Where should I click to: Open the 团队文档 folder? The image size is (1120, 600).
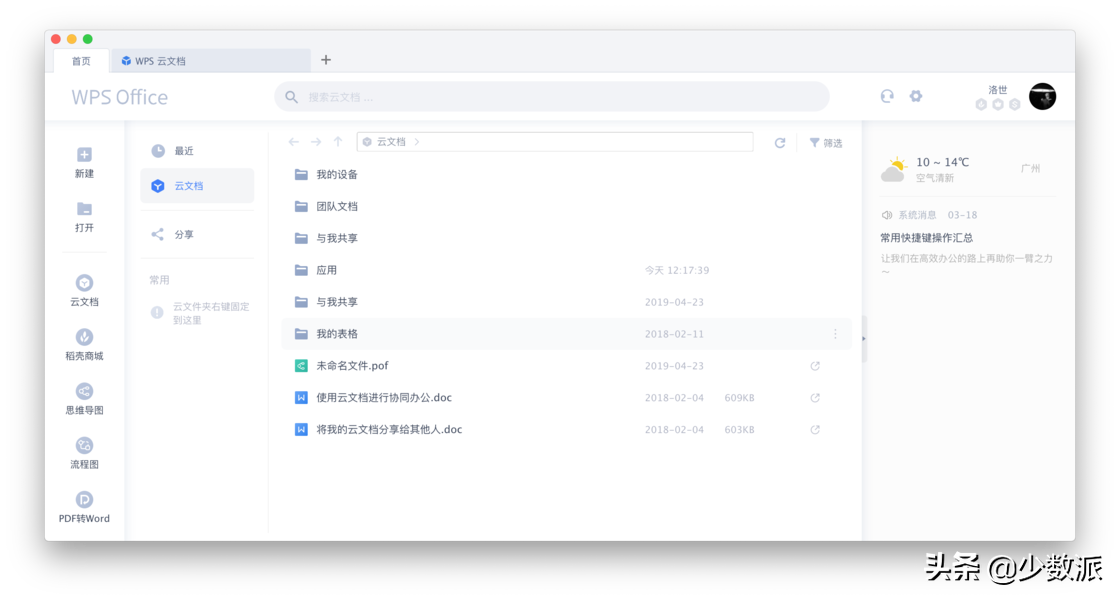pos(566,206)
